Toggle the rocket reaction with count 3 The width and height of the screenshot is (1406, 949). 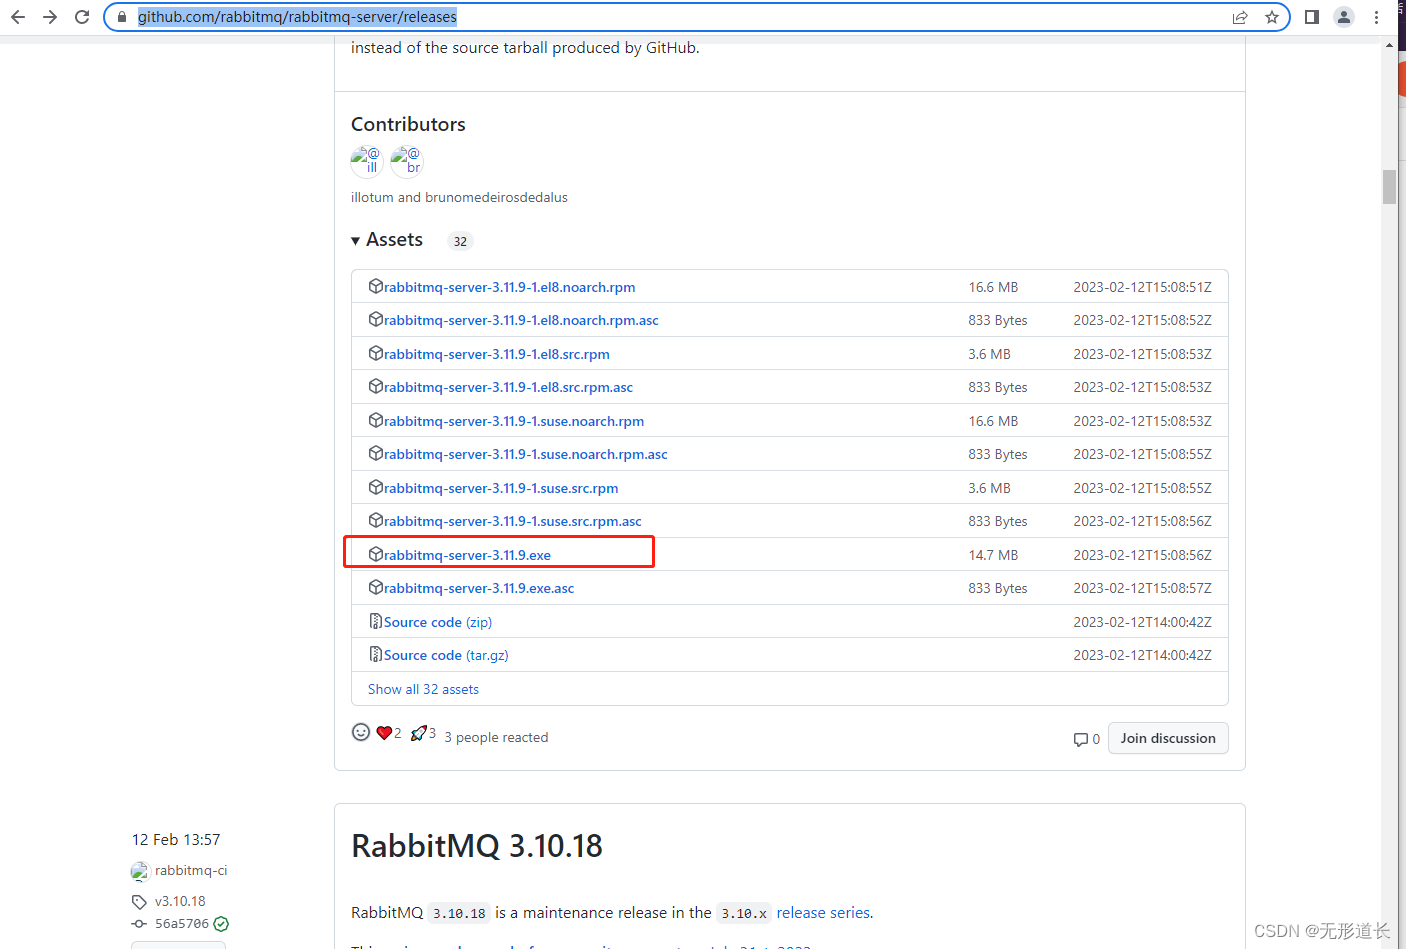(x=423, y=733)
